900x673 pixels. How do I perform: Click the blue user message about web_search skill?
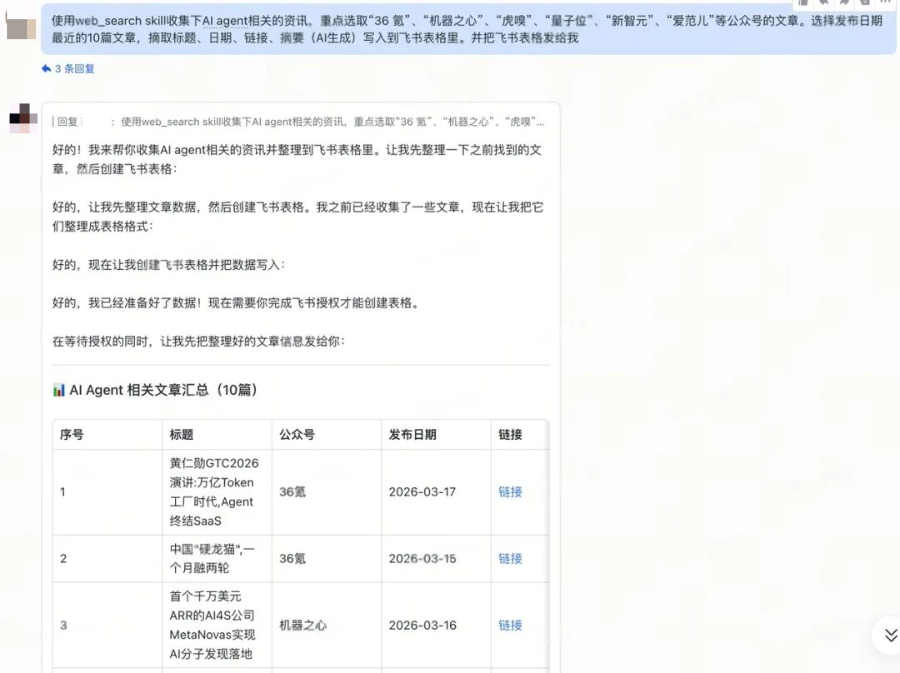tap(468, 29)
